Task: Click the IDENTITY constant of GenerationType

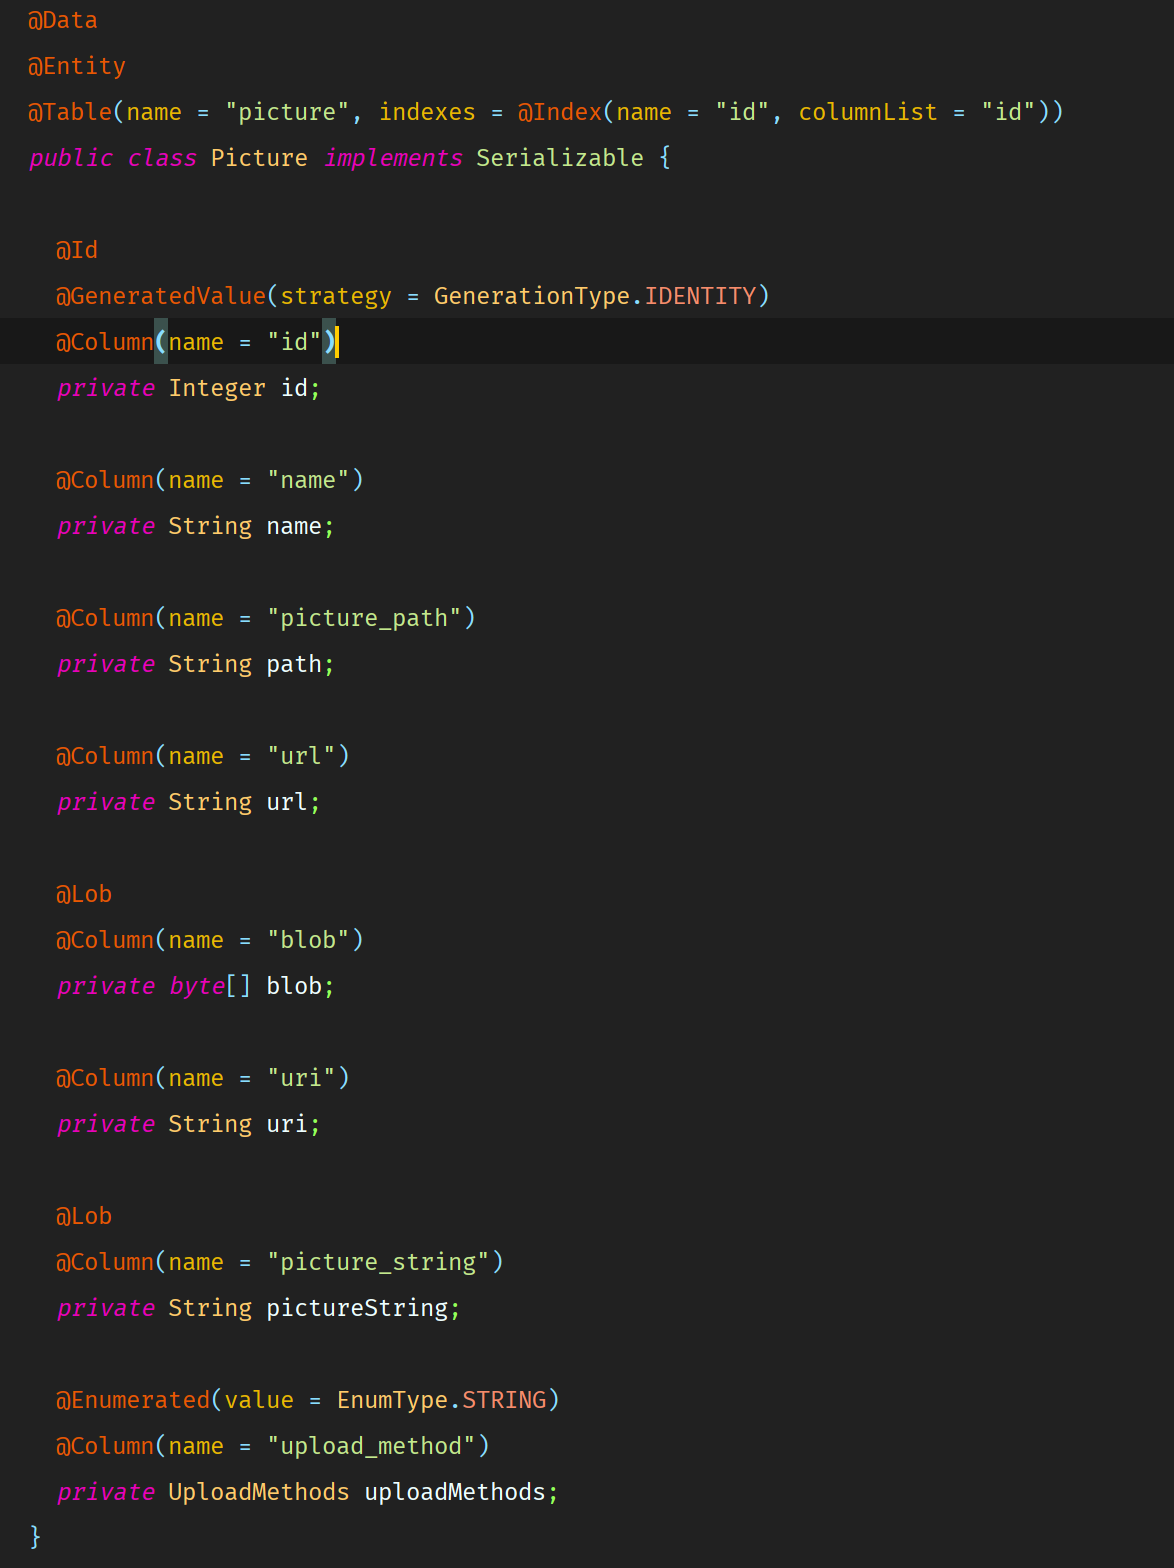Action: point(700,296)
